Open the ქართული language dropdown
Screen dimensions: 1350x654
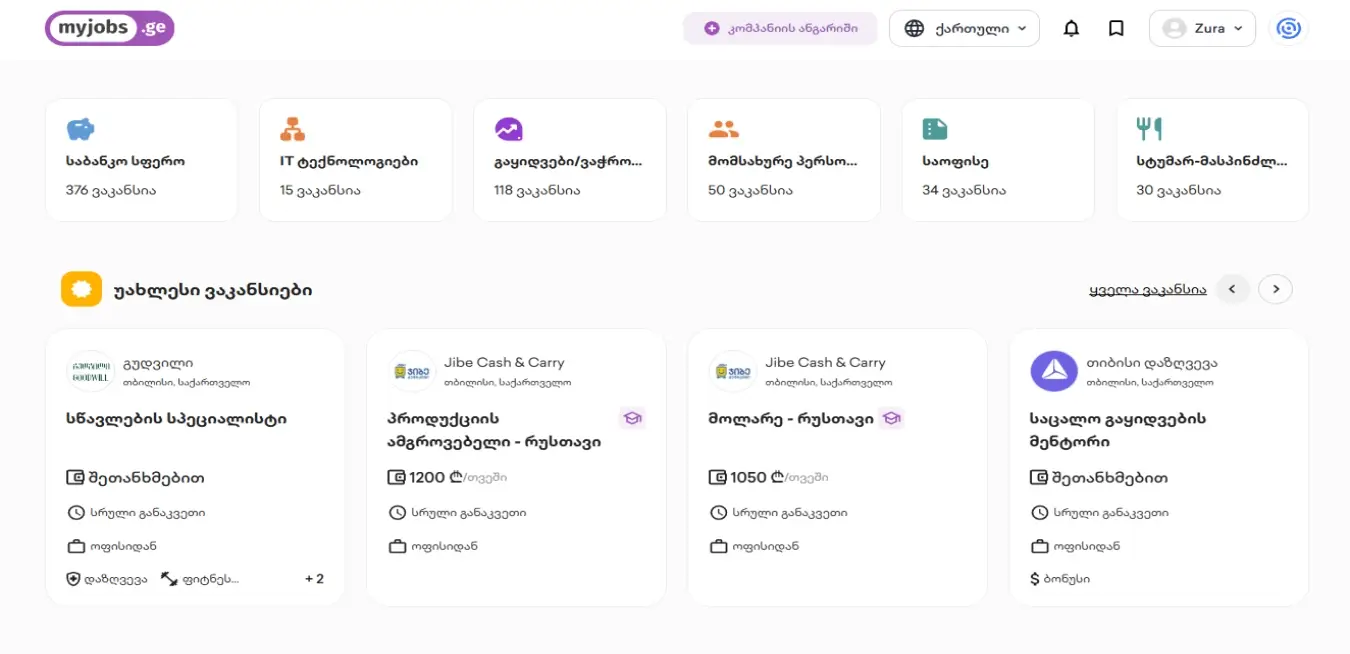pos(964,29)
